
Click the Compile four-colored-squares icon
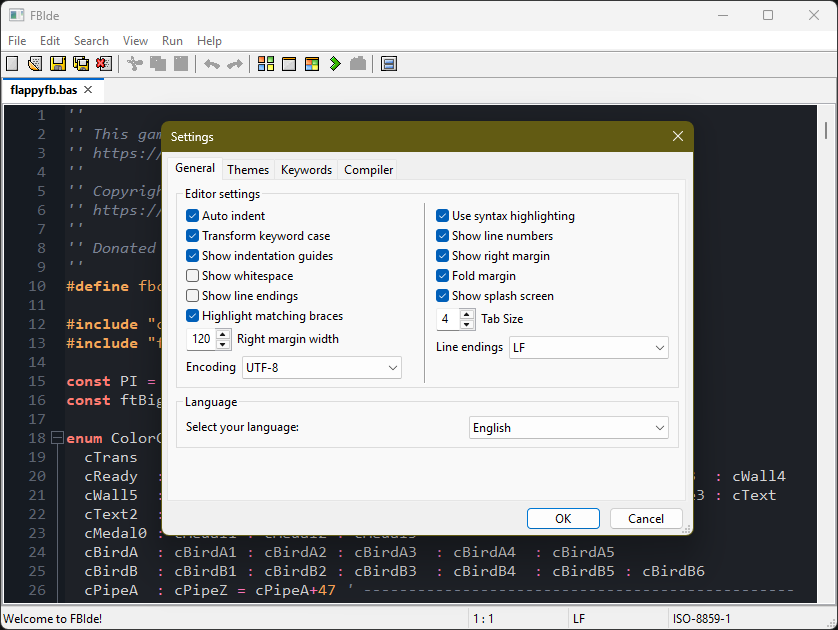pos(266,64)
